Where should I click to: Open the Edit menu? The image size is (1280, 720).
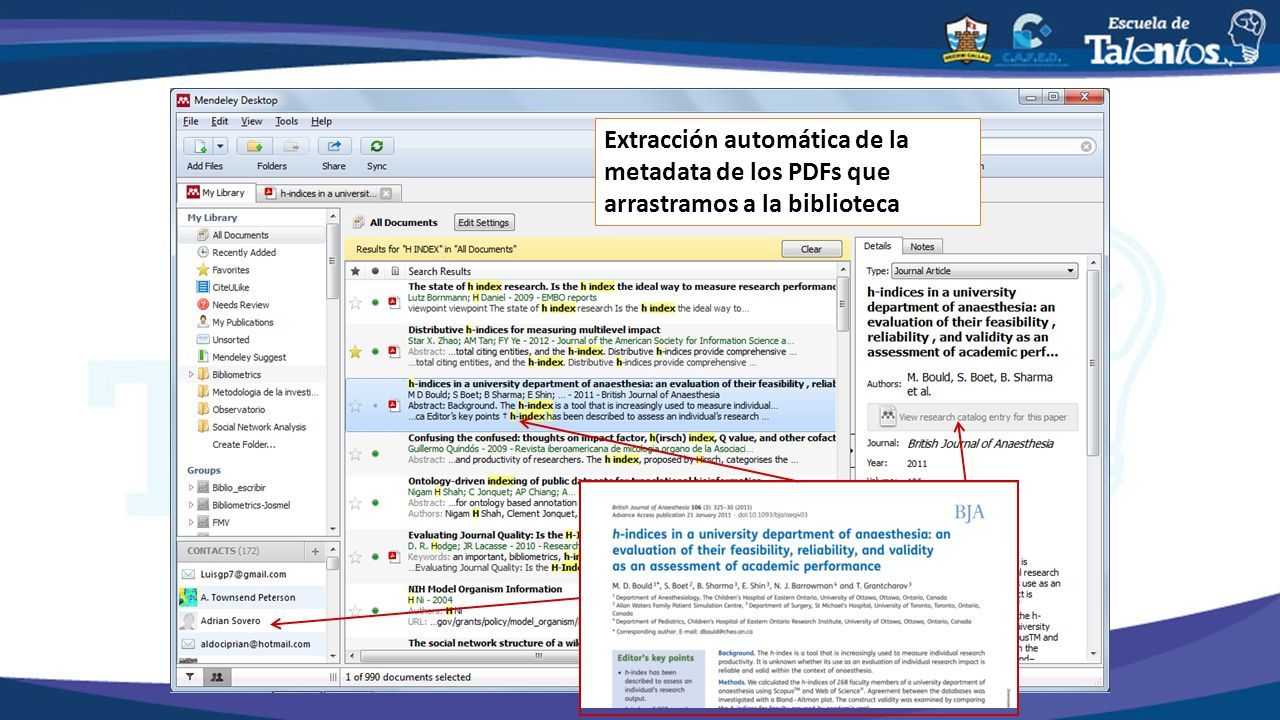220,121
